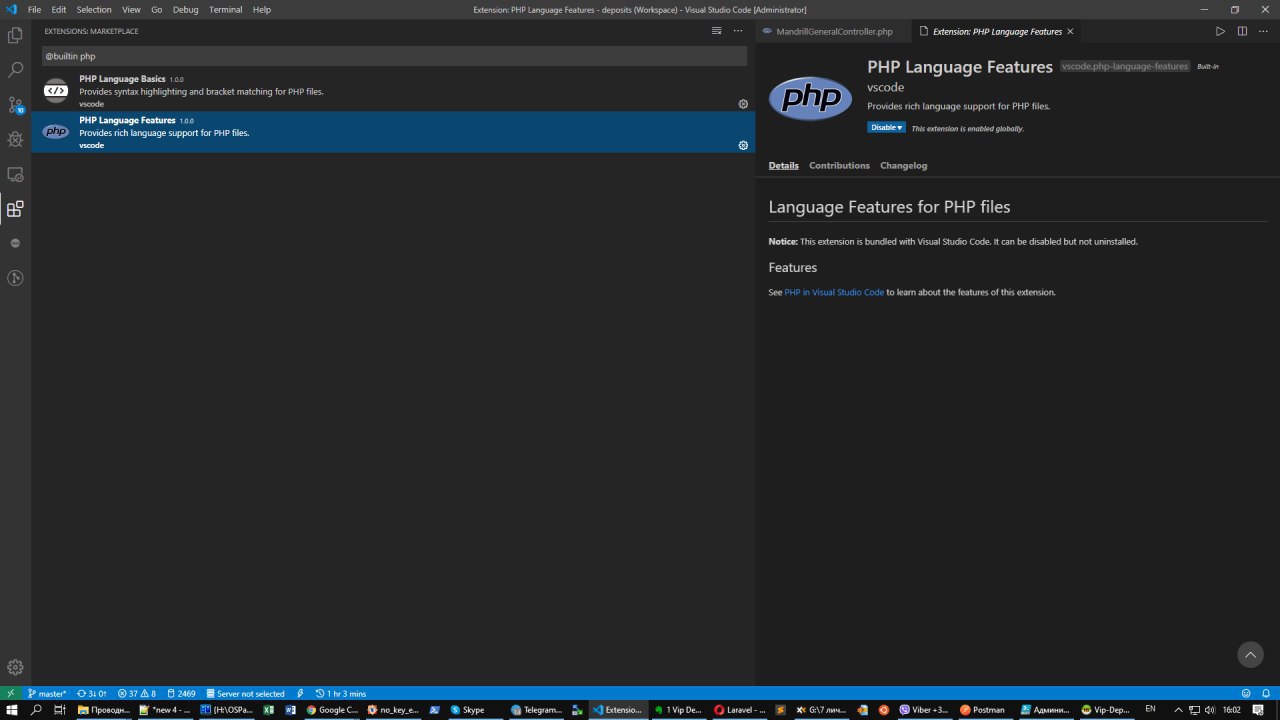Split the editor to the right
Screen dimensions: 1280x720
1242,31
